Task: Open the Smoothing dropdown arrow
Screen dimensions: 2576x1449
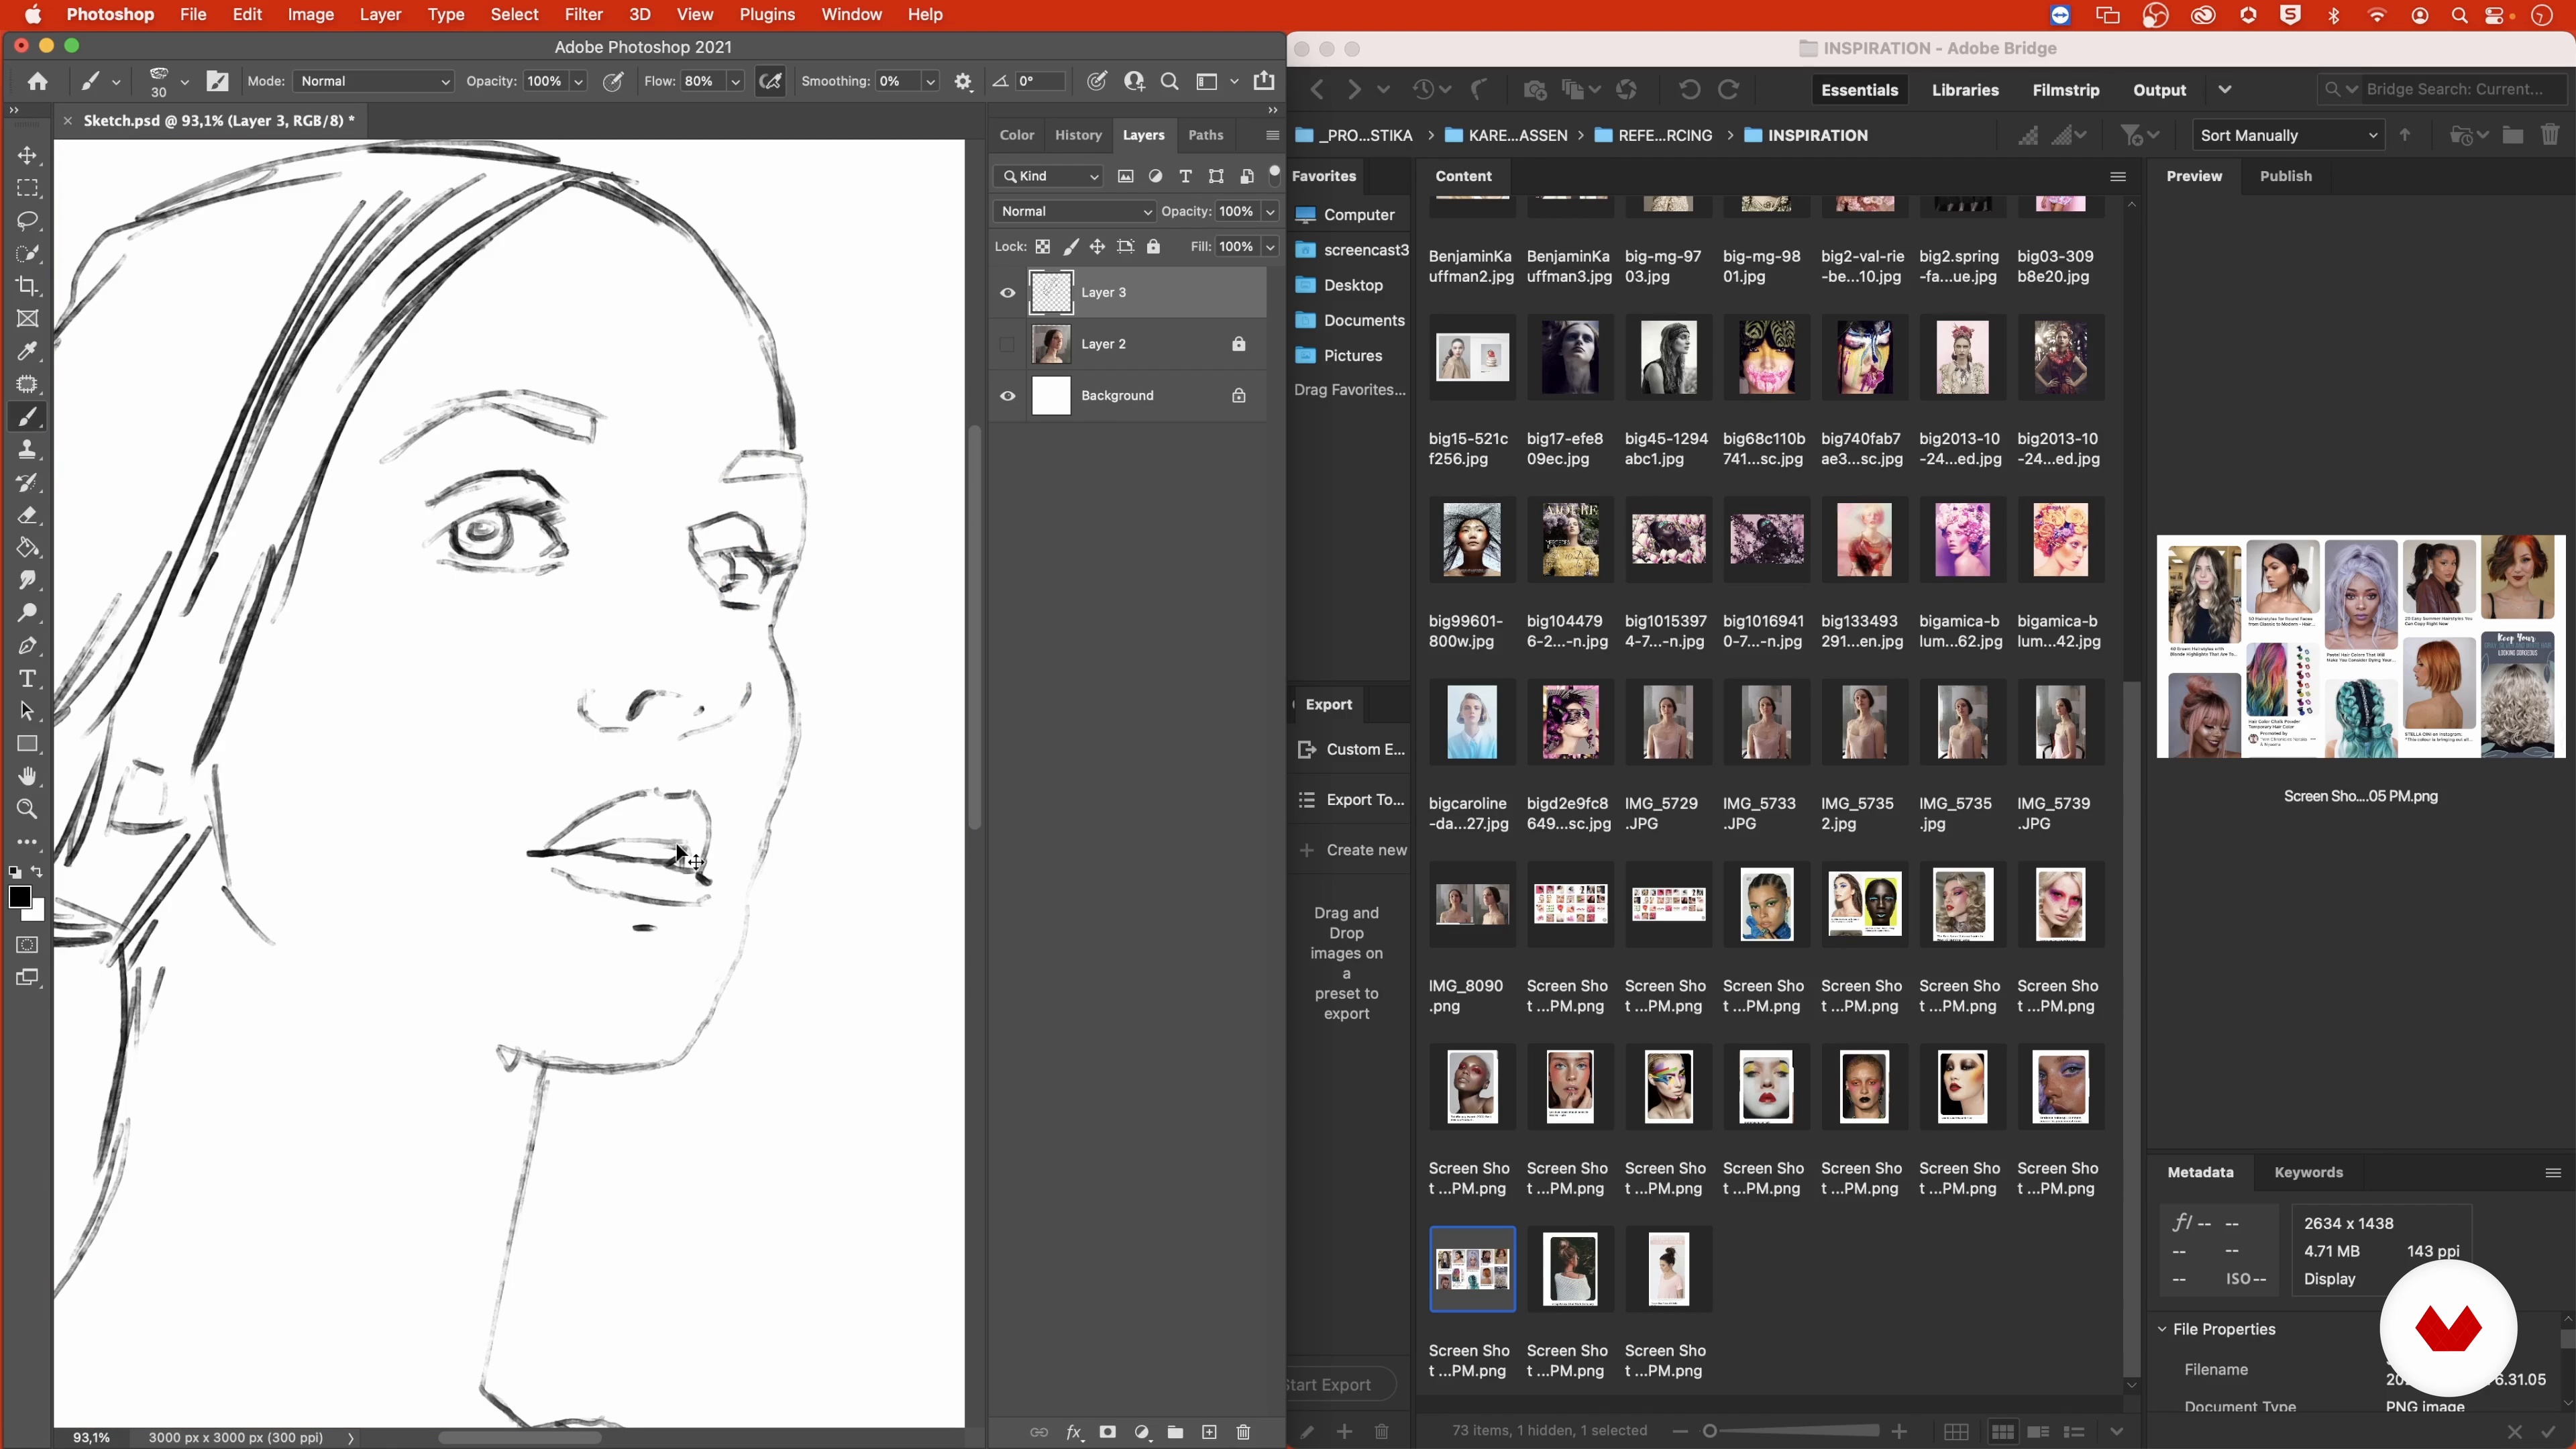Action: click(x=930, y=82)
